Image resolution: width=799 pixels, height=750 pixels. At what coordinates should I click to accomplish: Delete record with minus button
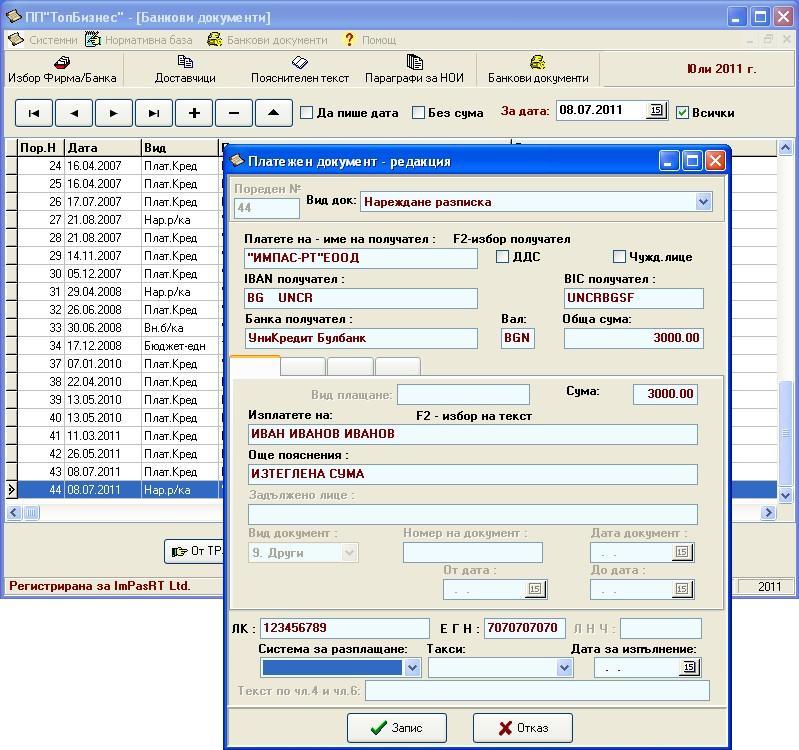234,113
